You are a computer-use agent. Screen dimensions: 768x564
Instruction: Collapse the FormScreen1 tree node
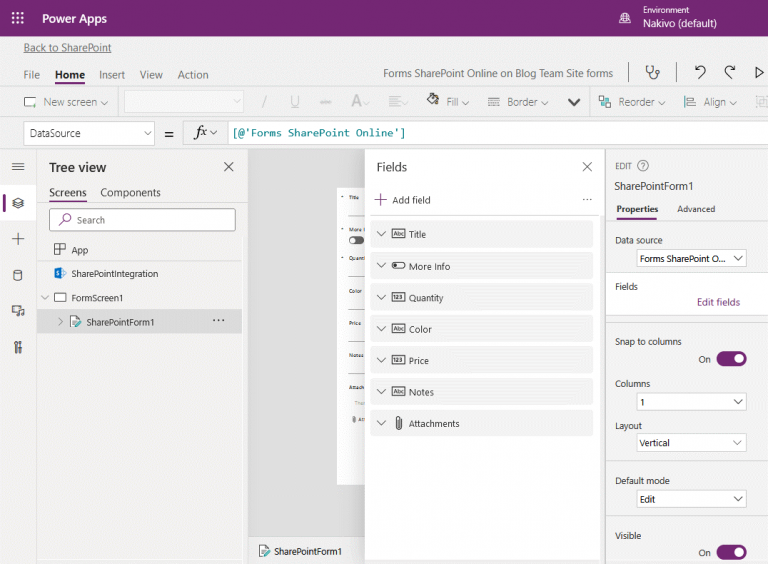(45, 298)
